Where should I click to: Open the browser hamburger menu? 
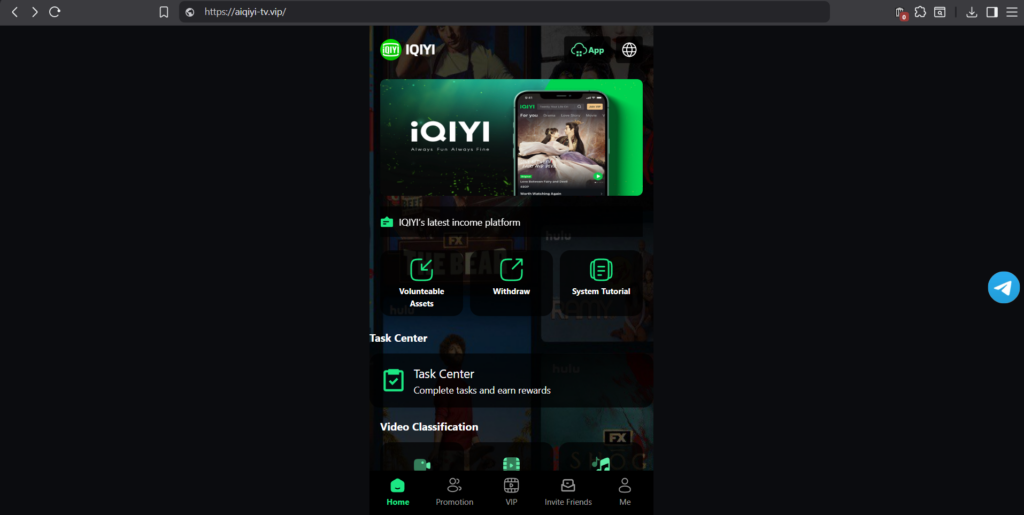(x=1012, y=12)
